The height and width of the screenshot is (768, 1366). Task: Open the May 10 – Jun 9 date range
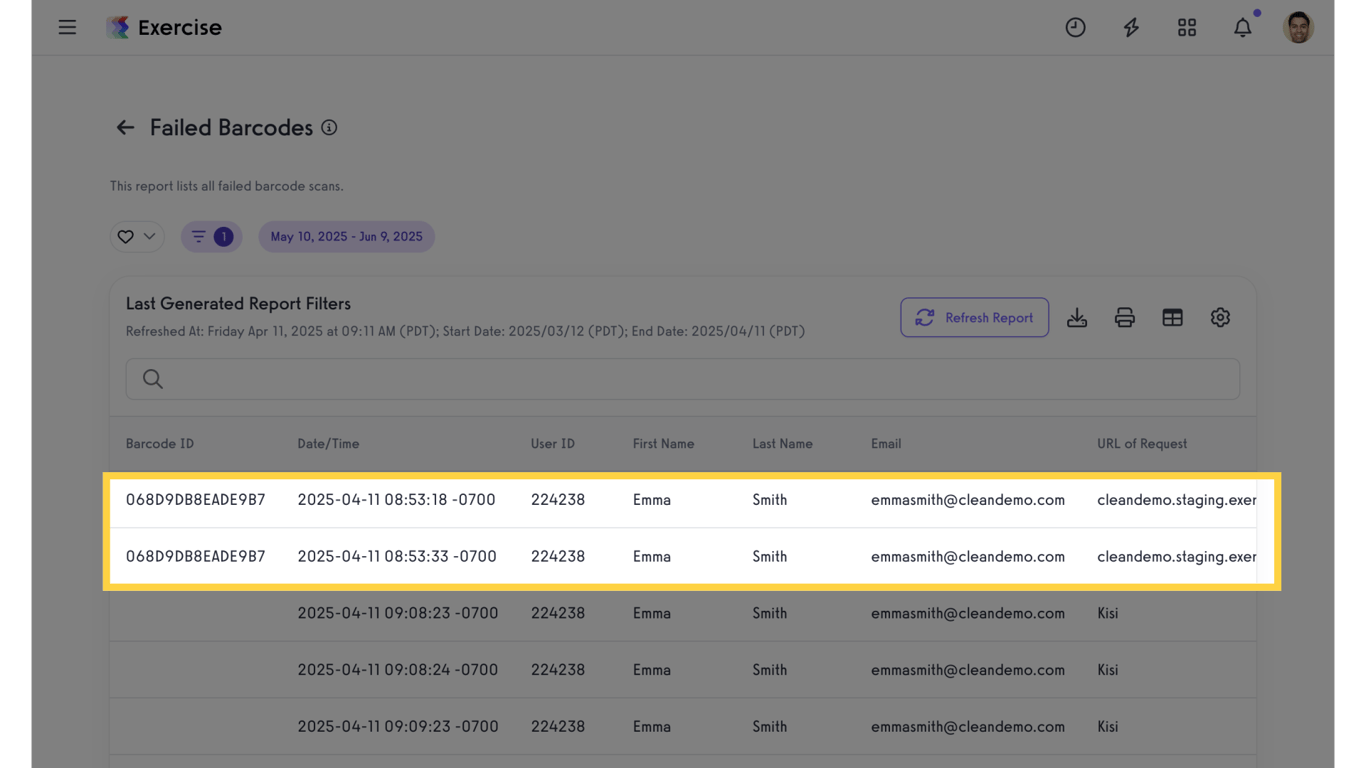click(346, 237)
